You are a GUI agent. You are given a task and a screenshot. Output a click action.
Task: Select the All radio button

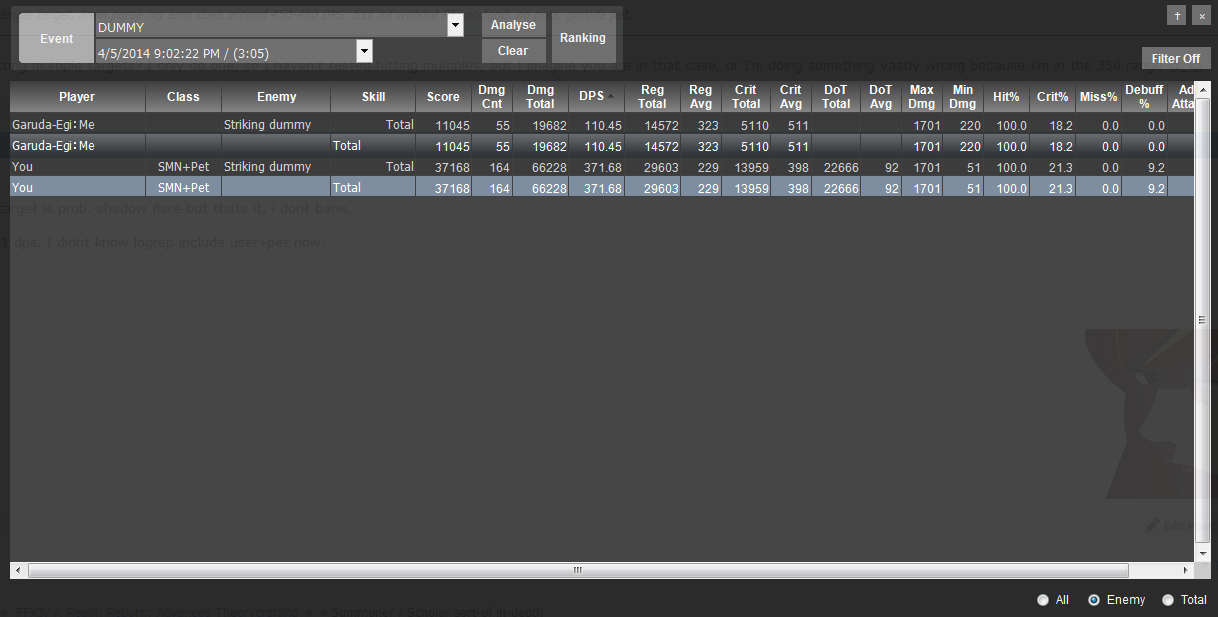1043,600
